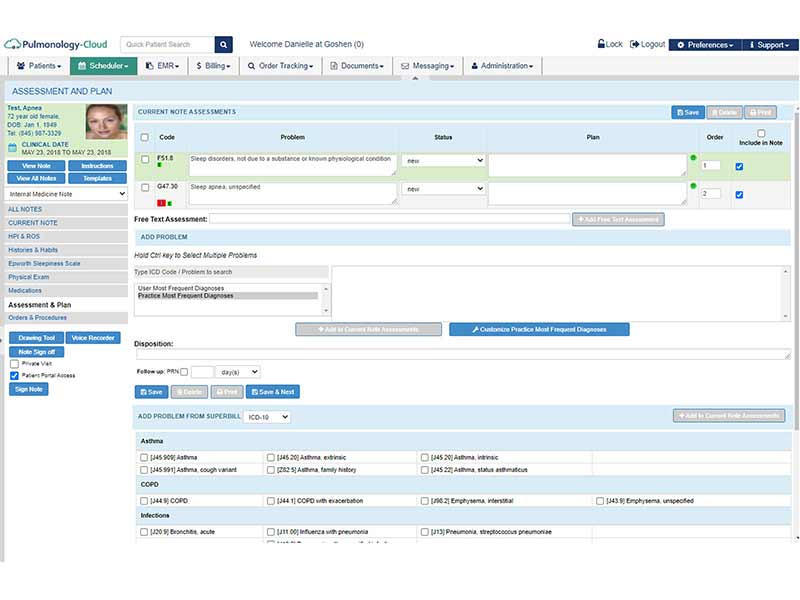Click the patient photo thumbnail
Viewport: 800px width, 600px height.
tap(106, 121)
